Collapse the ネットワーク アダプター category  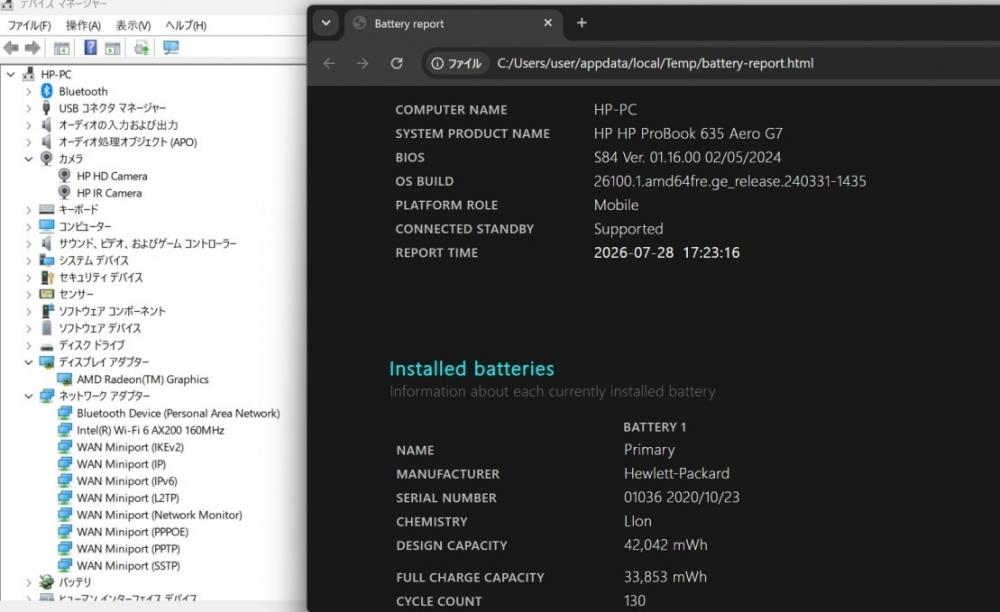(29, 396)
